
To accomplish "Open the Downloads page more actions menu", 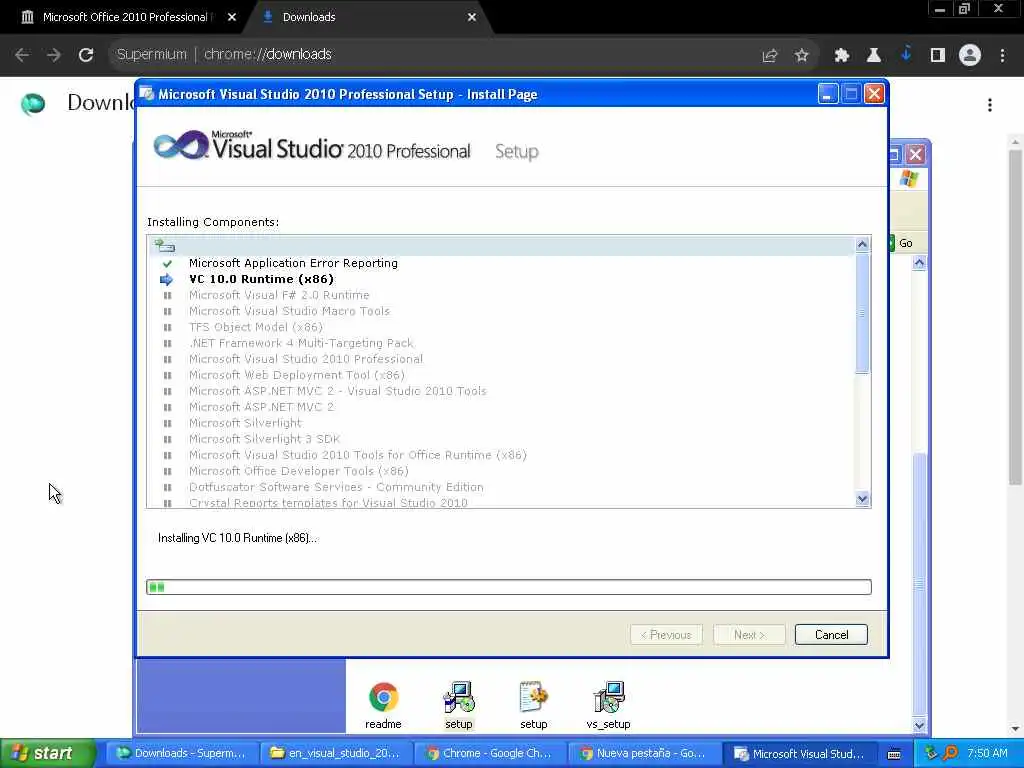I will click(990, 105).
